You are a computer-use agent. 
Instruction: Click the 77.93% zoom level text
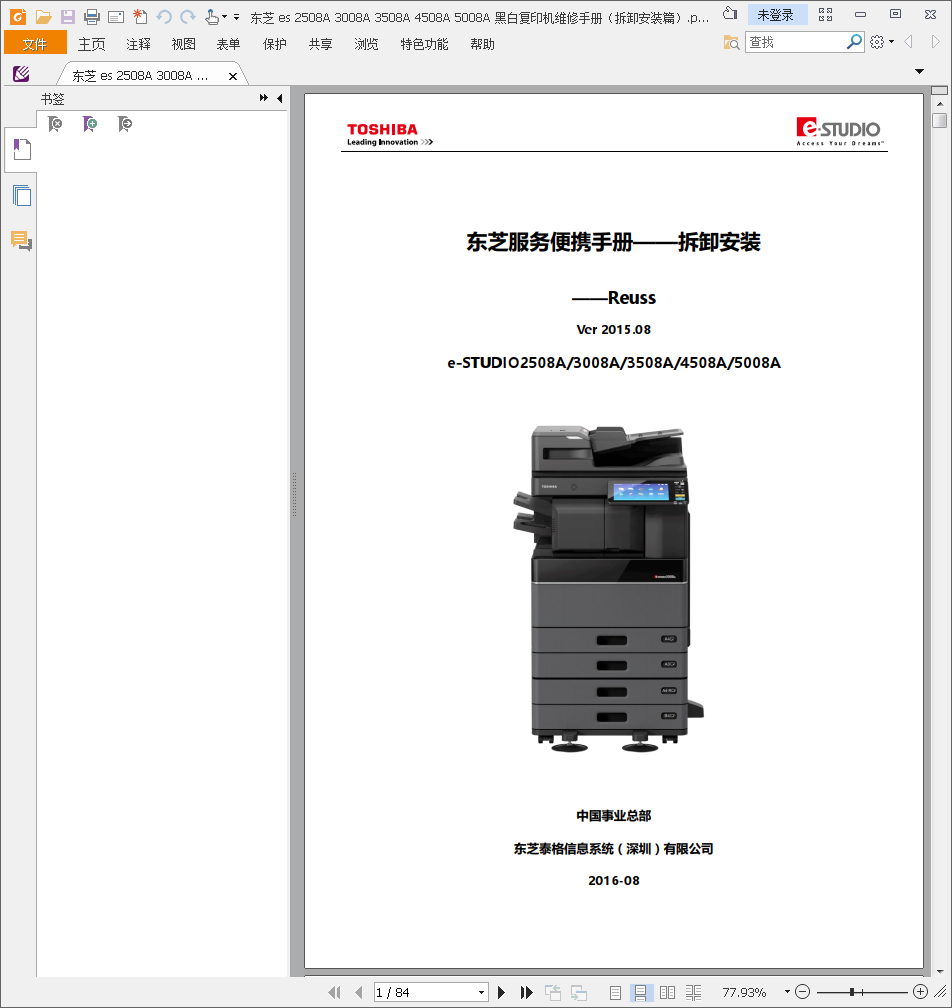click(x=744, y=993)
